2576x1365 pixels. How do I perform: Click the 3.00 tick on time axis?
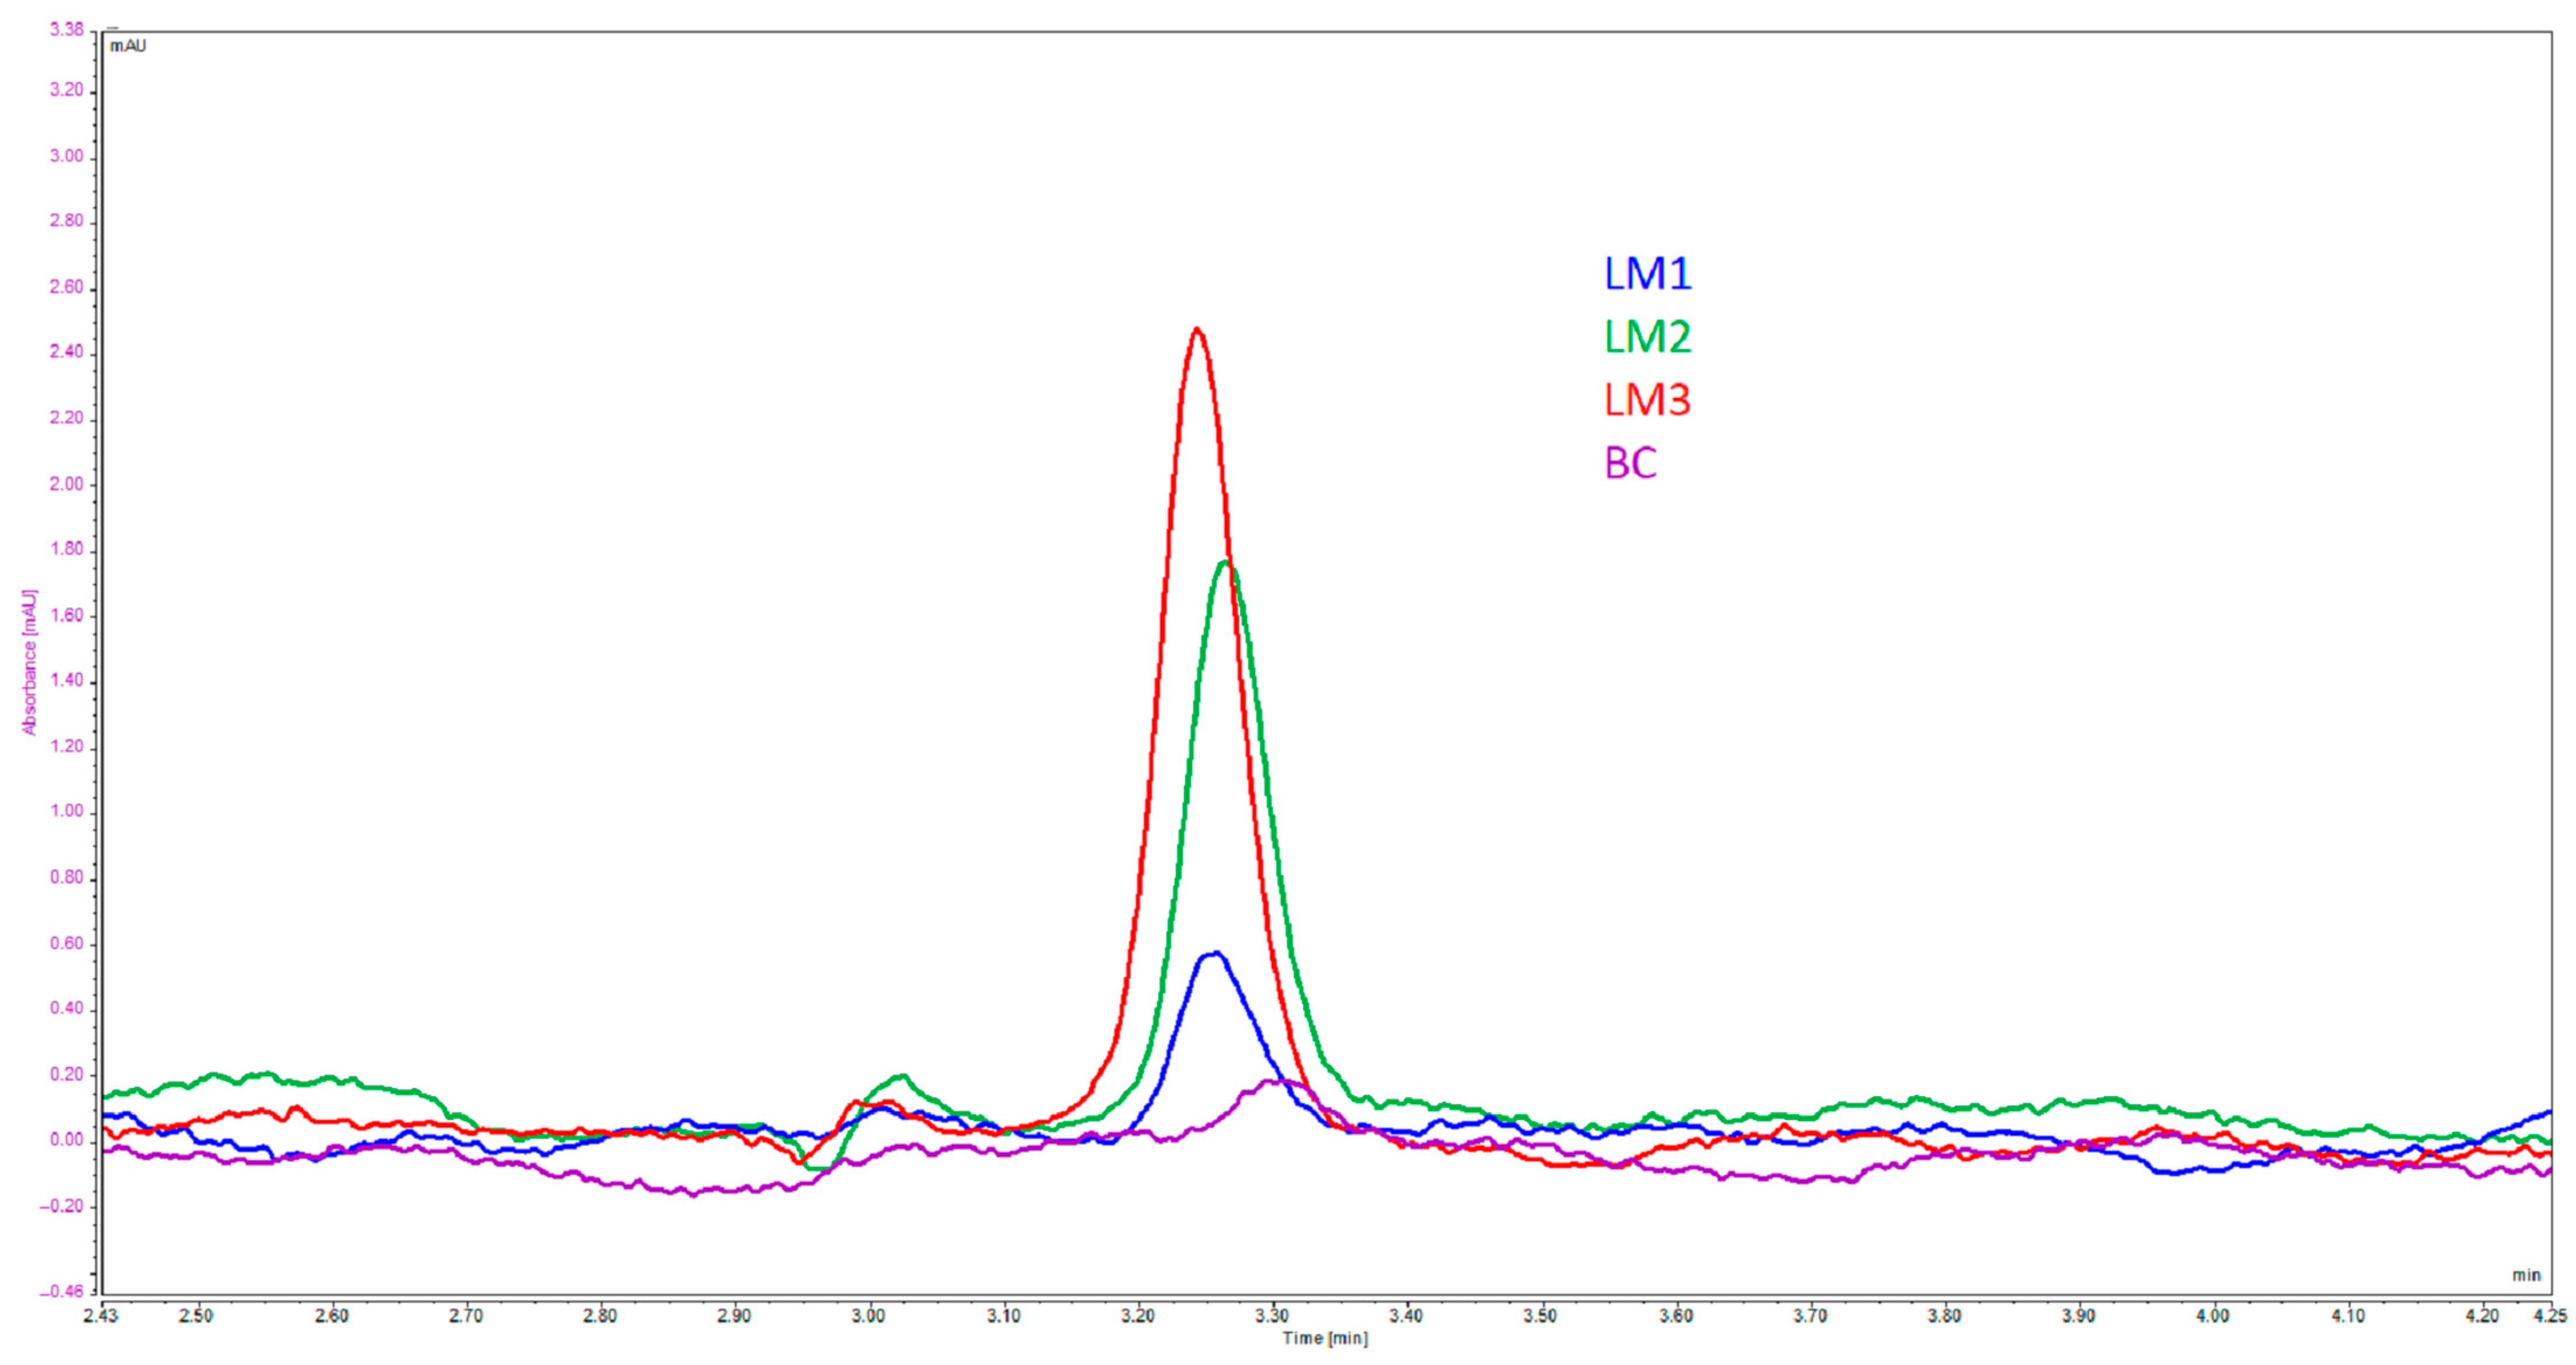point(868,1315)
